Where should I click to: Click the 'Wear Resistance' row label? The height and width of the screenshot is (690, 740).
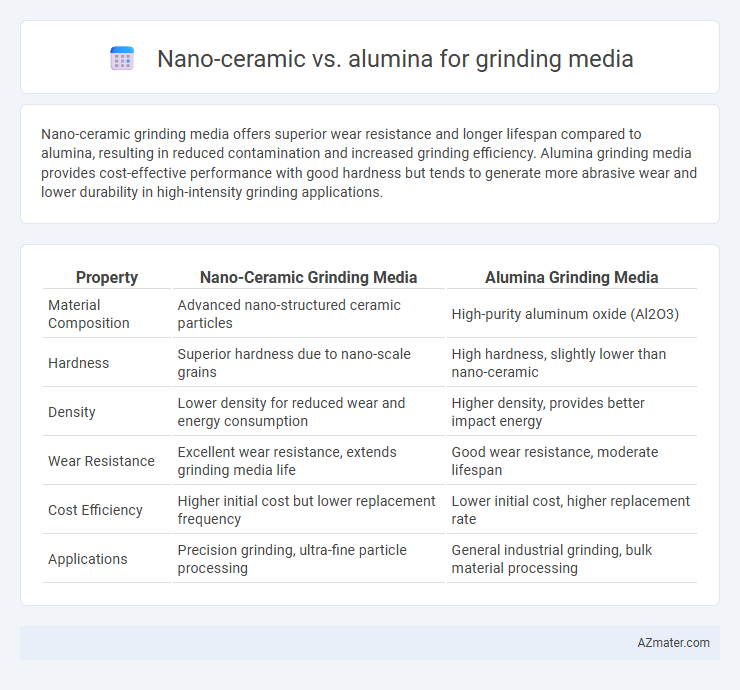pyautogui.click(x=101, y=461)
